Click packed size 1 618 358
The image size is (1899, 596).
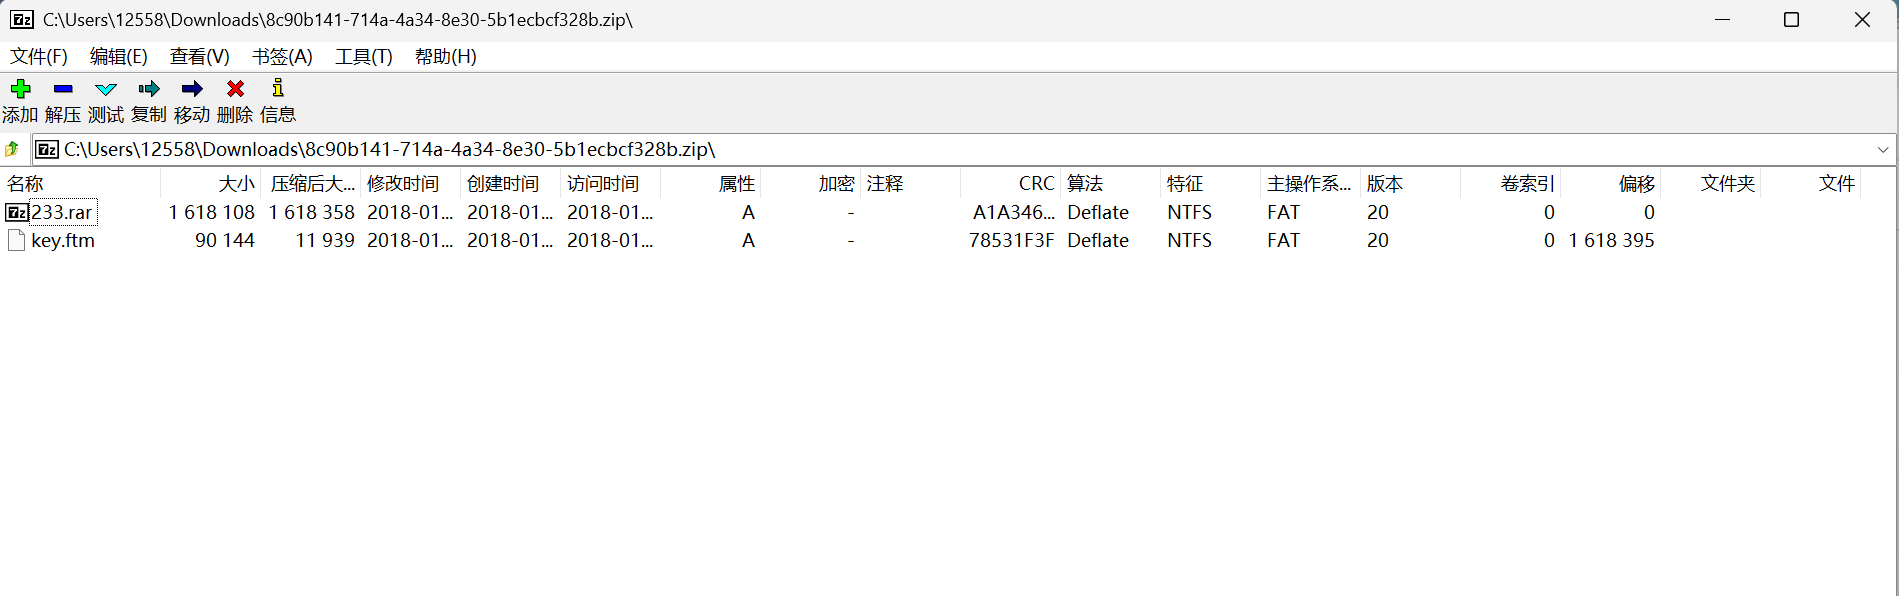[312, 212]
